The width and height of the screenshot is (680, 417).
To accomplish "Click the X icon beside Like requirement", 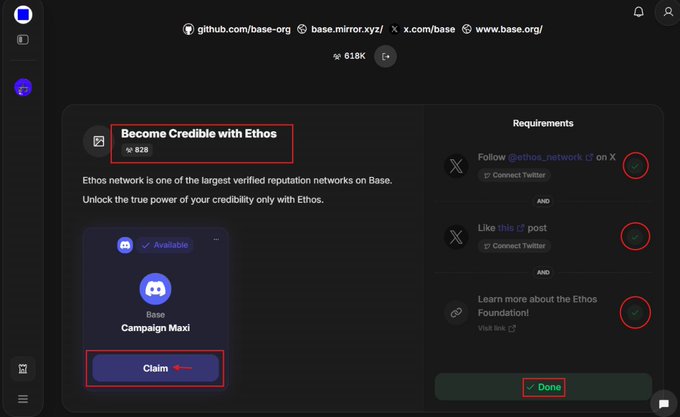I will coord(456,237).
